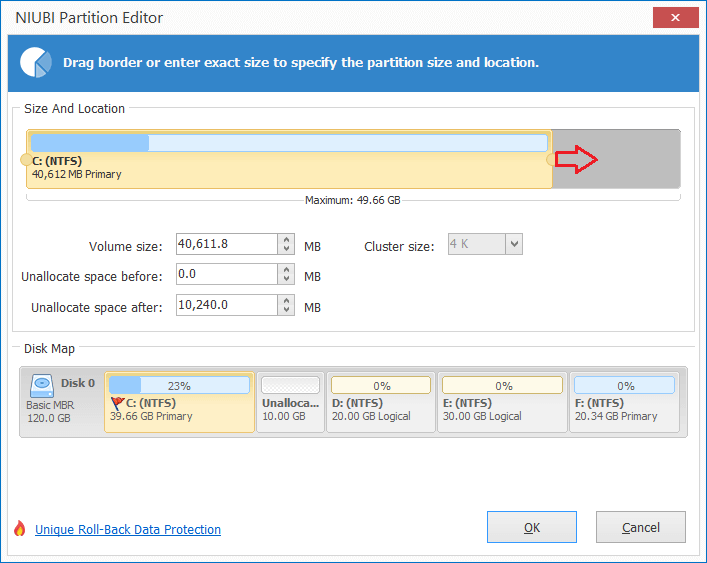Select F: (NTFS) 20.34 GB Primary partition

click(x=624, y=402)
